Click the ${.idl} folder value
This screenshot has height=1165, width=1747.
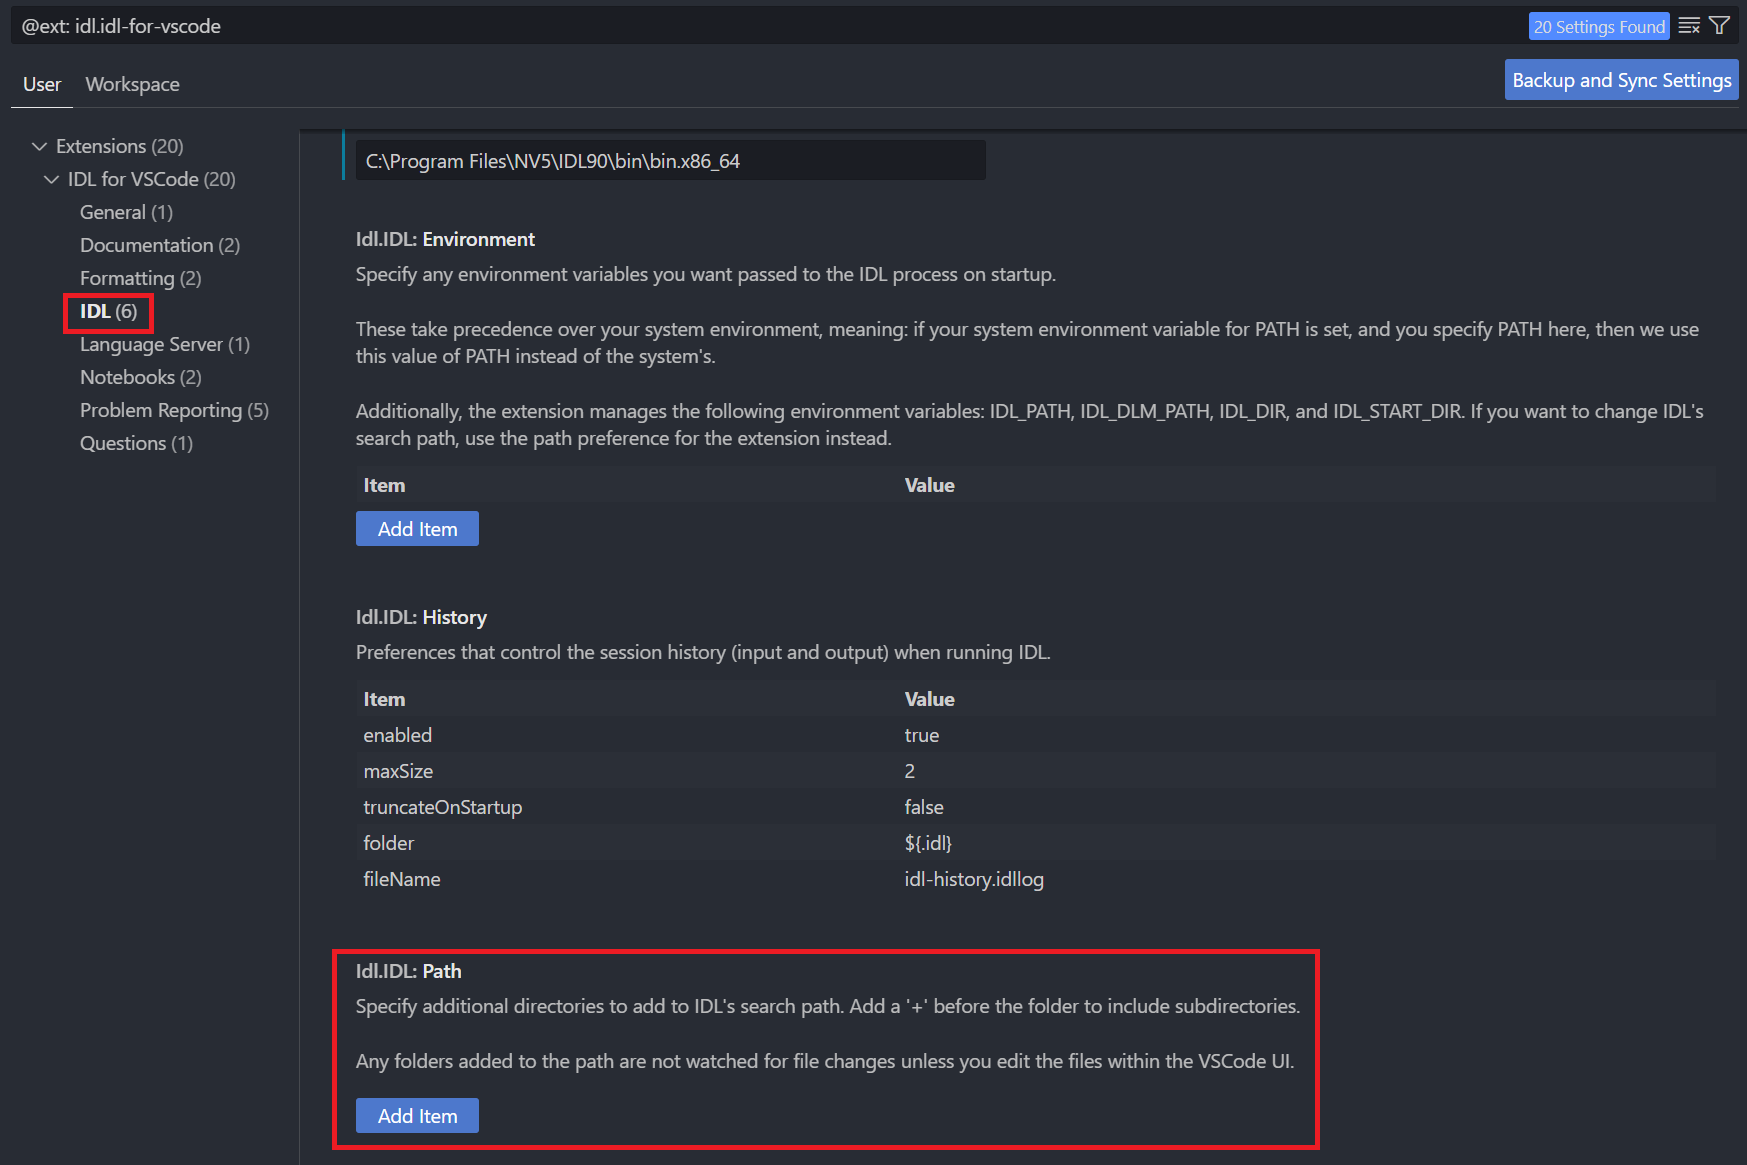(x=928, y=843)
